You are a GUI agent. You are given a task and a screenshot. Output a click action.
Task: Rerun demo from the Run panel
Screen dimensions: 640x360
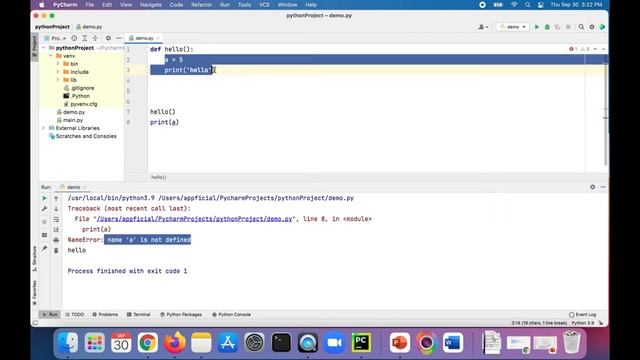click(x=44, y=198)
